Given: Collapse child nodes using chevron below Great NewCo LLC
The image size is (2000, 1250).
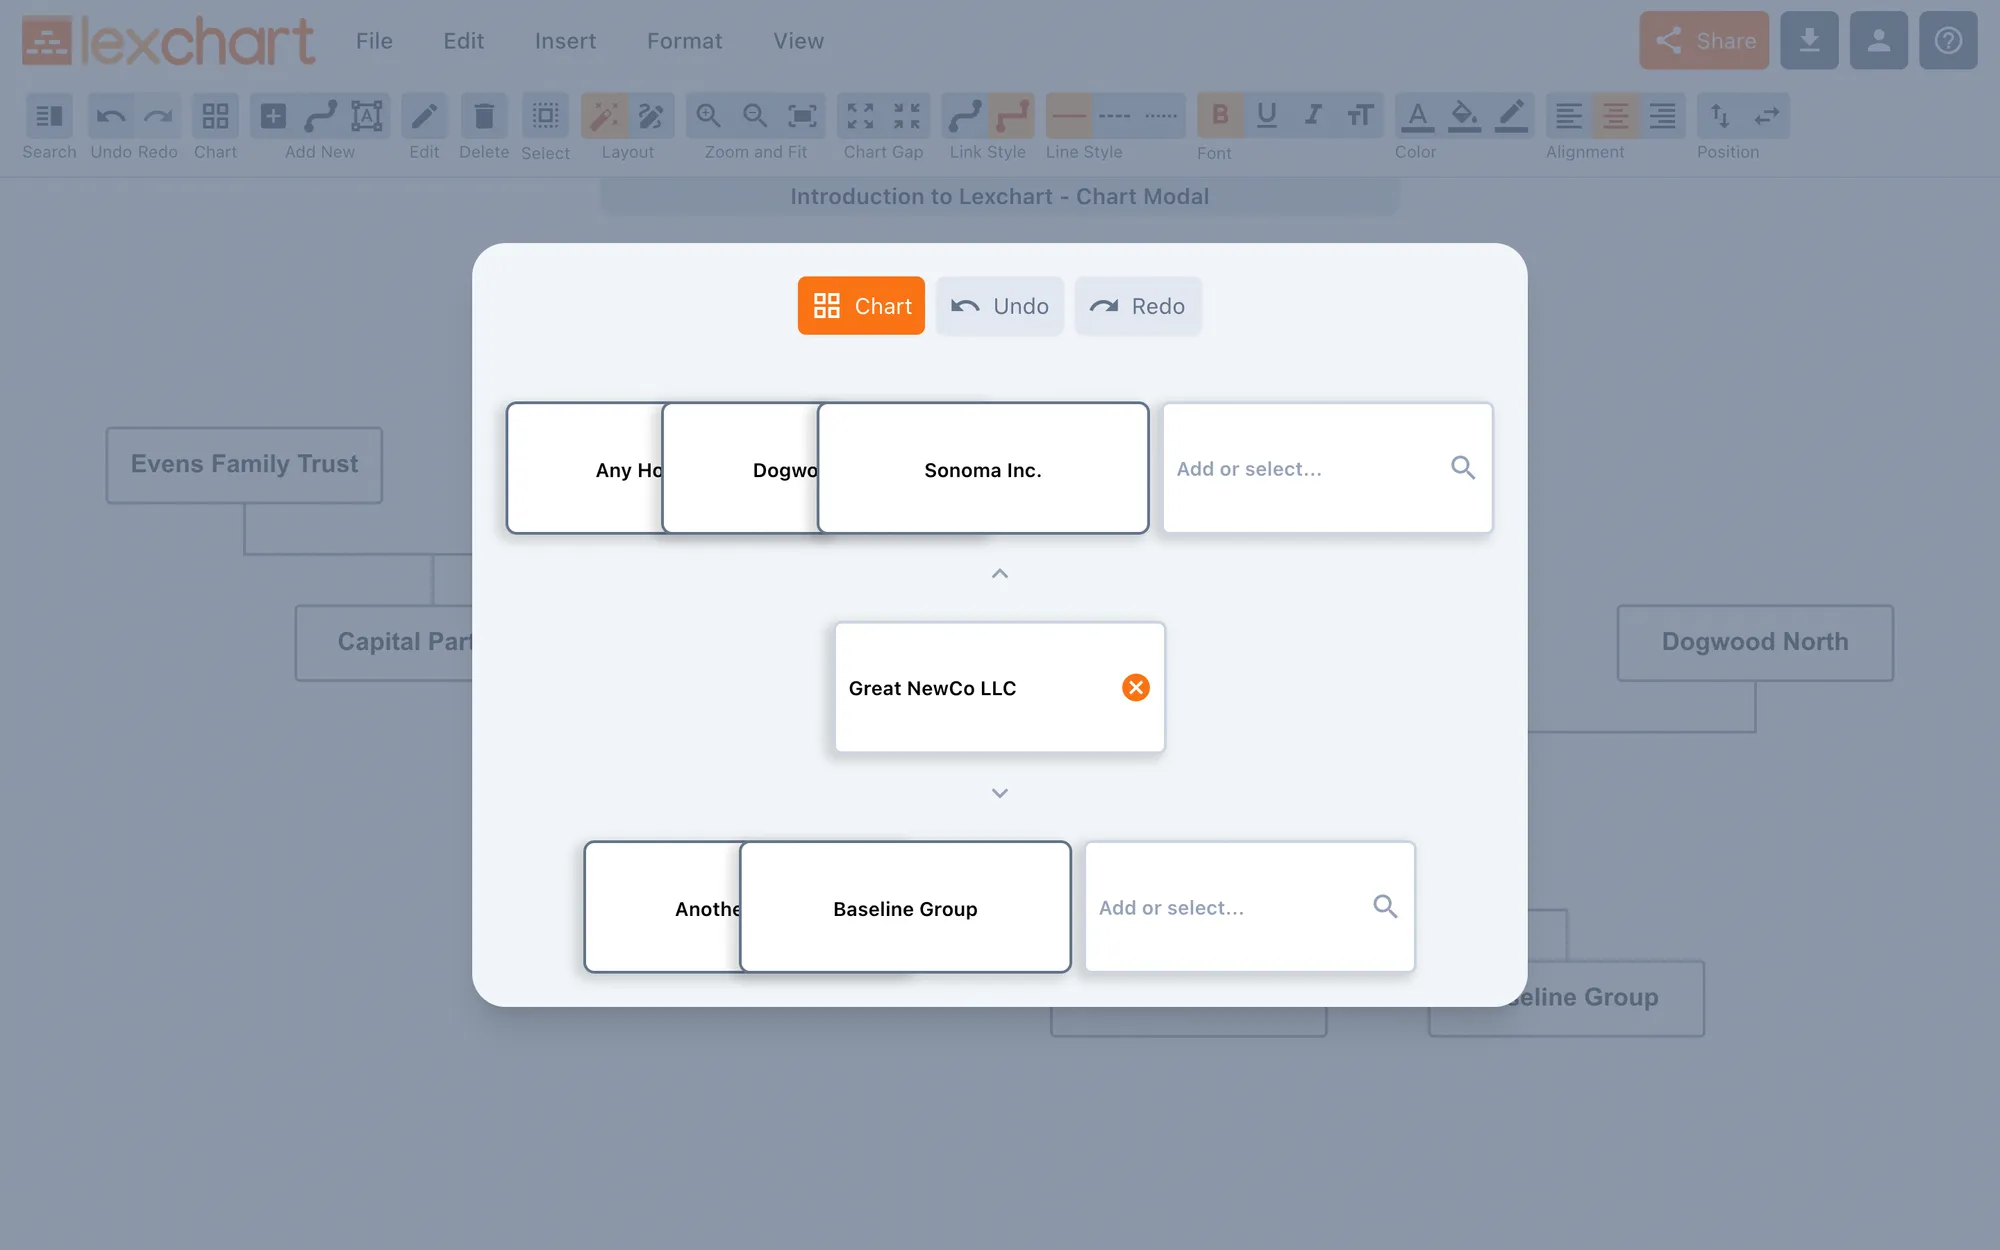Looking at the screenshot, I should click(x=999, y=792).
